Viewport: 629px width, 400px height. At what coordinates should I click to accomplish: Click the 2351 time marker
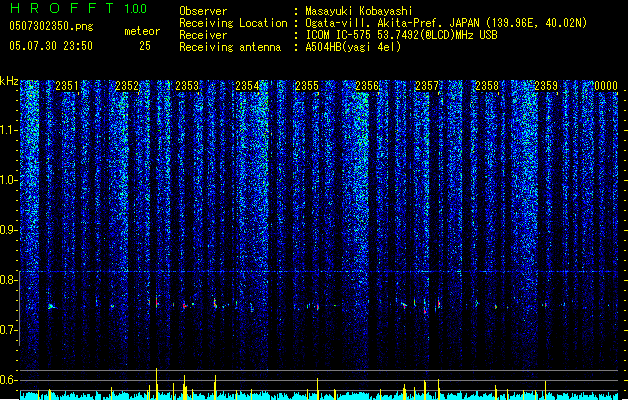(67, 86)
